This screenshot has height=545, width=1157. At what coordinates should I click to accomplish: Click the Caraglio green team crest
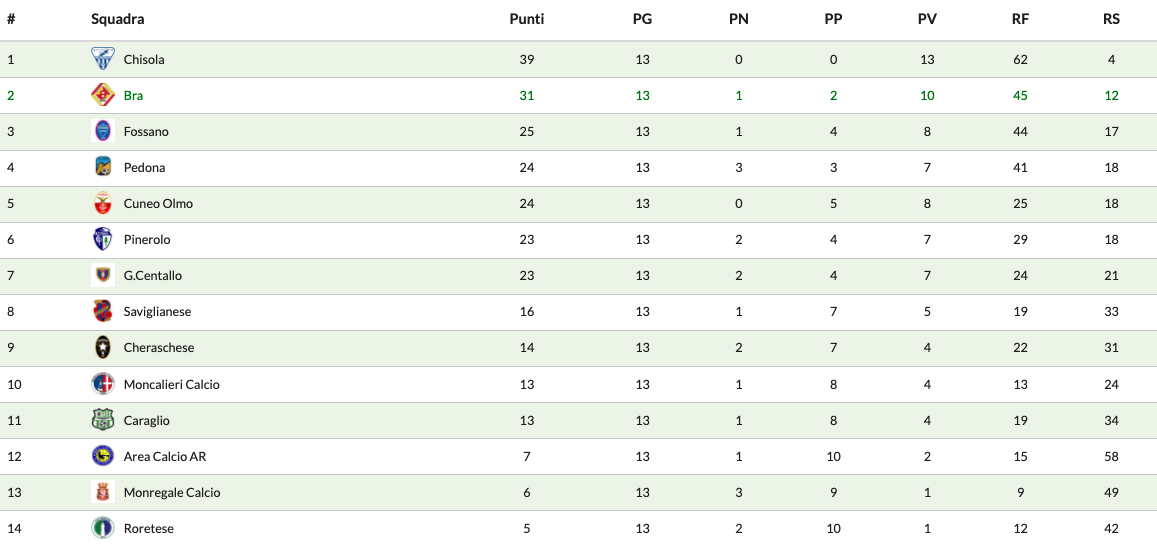click(103, 420)
